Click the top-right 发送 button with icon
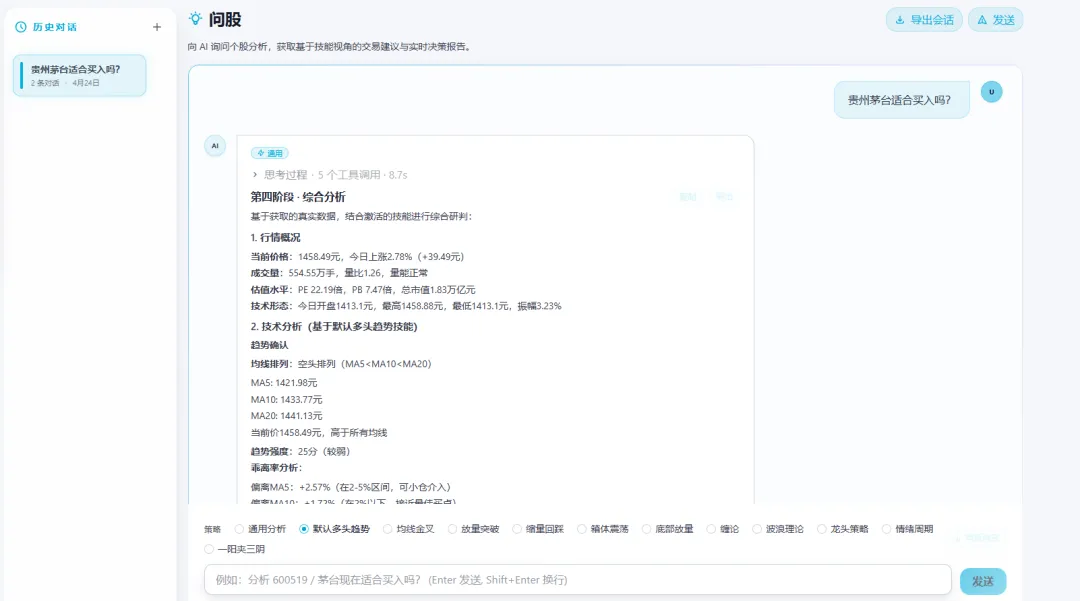The image size is (1080, 601). [x=995, y=20]
